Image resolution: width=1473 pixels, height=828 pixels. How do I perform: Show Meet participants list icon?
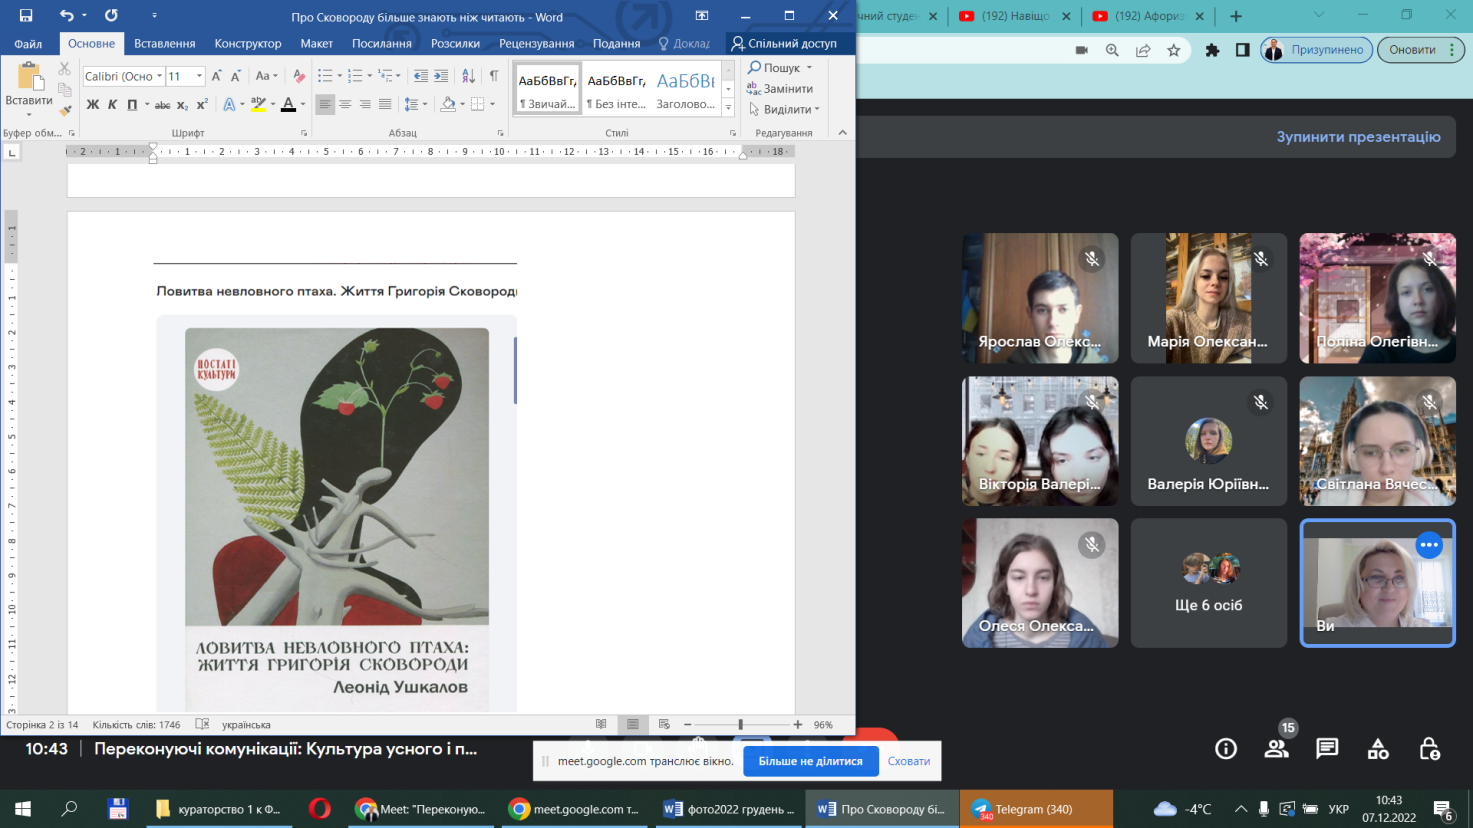click(x=1276, y=749)
